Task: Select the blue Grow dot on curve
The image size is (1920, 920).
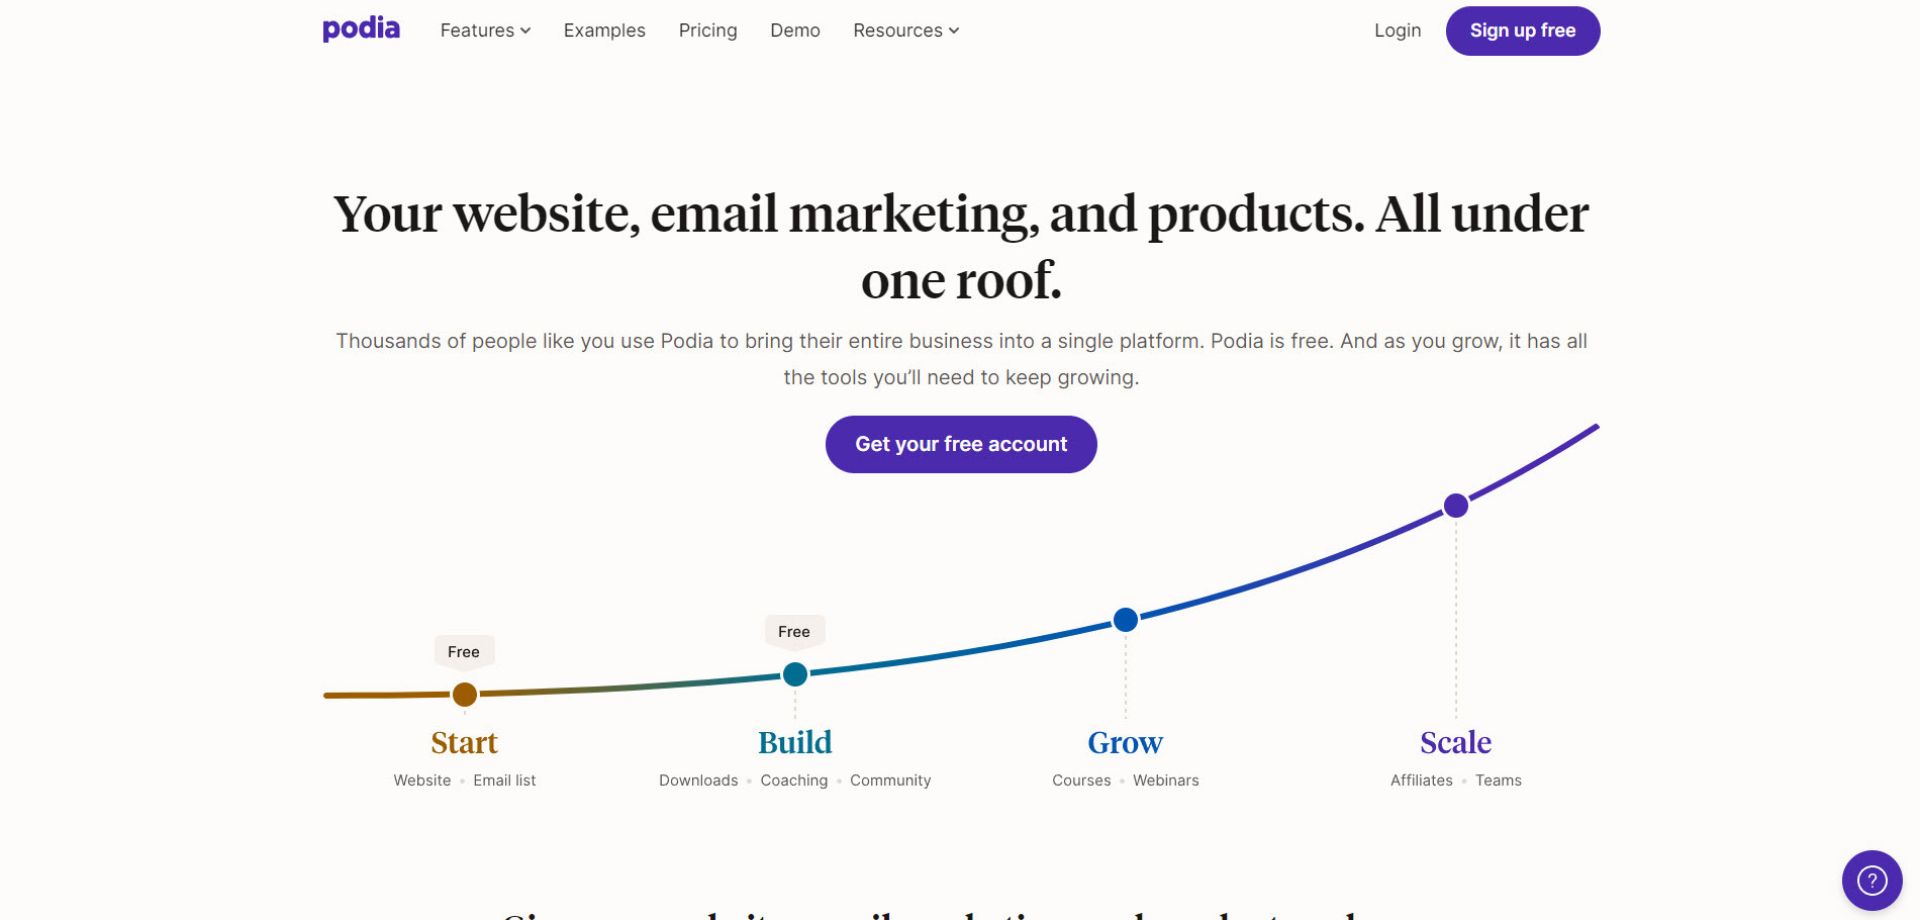Action: click(x=1125, y=620)
